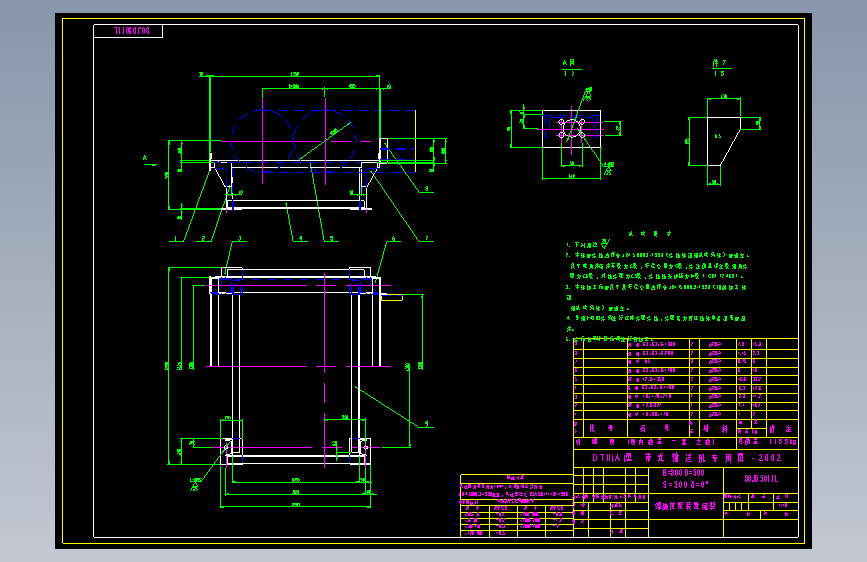Click part callout number 8 beside front view
The image size is (867, 562).
(426, 189)
